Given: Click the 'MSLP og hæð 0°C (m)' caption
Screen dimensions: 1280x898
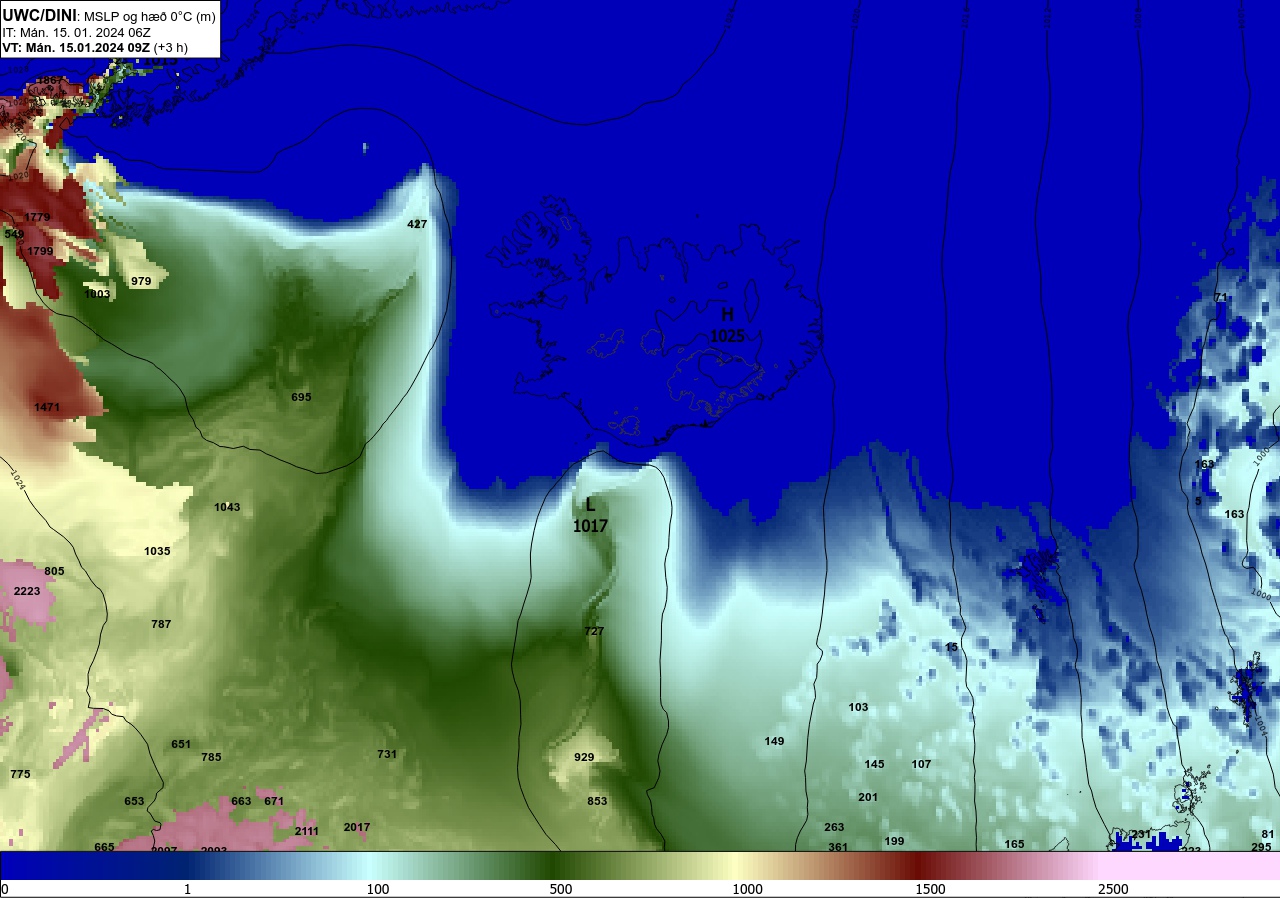Looking at the screenshot, I should [149, 16].
